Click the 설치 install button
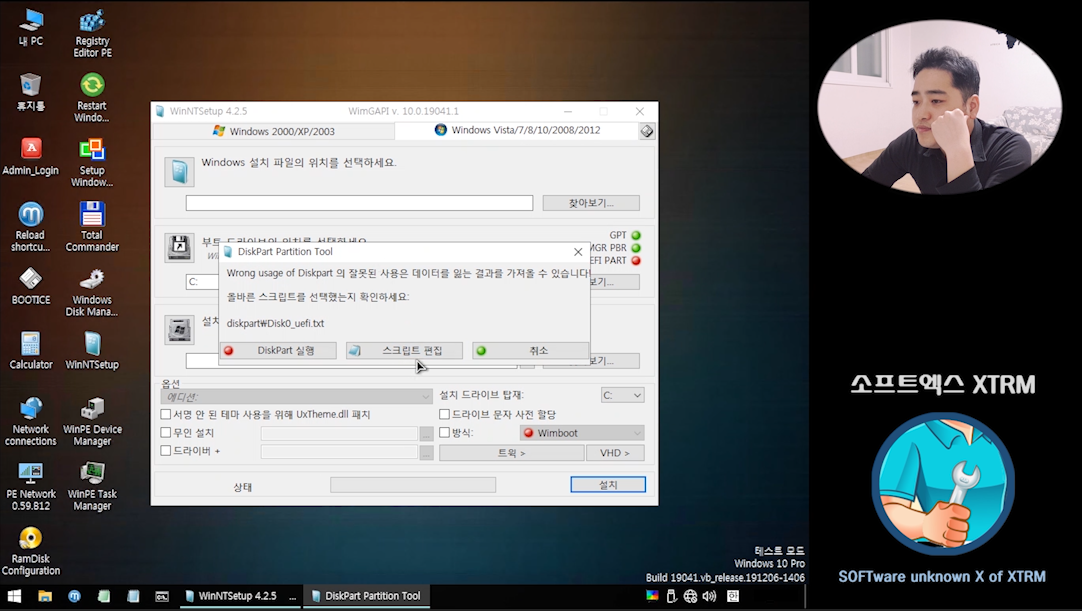The height and width of the screenshot is (611, 1082). pyautogui.click(x=608, y=485)
